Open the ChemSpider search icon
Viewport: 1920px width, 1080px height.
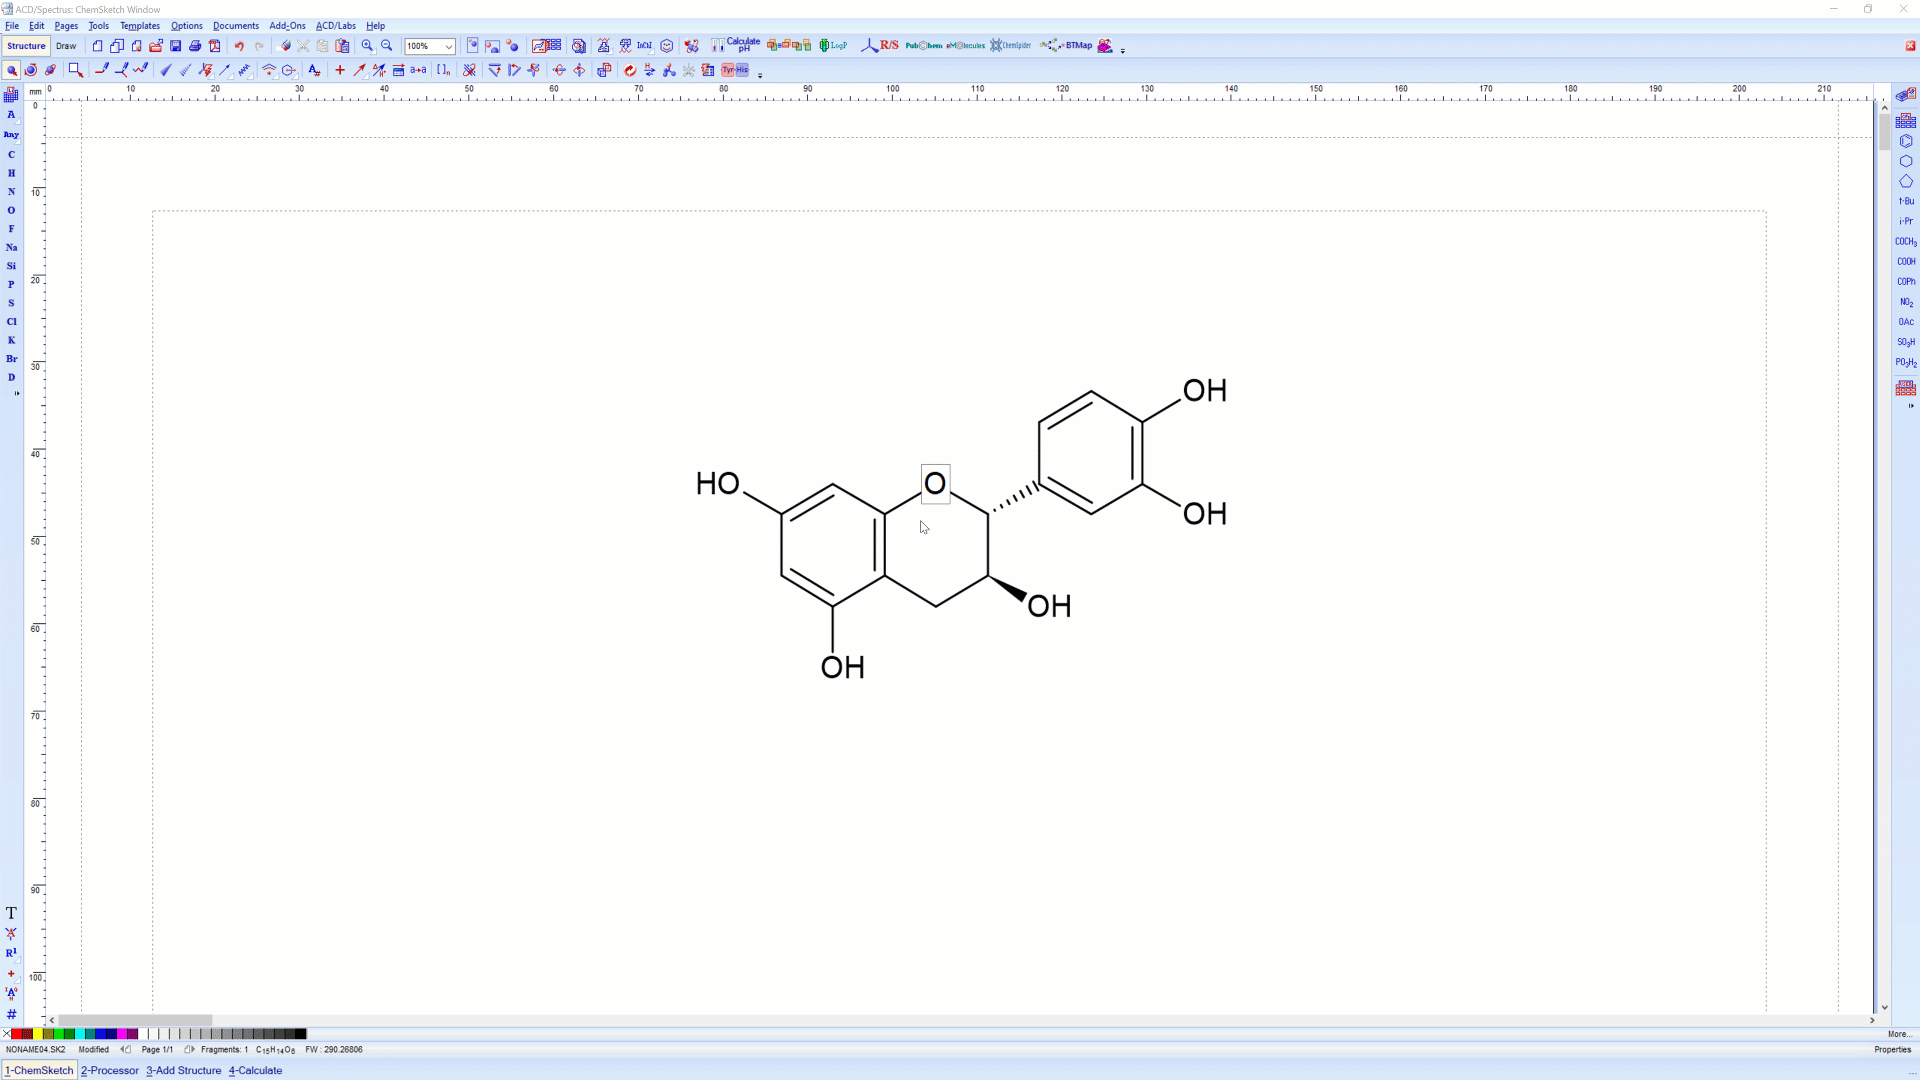tap(1010, 46)
